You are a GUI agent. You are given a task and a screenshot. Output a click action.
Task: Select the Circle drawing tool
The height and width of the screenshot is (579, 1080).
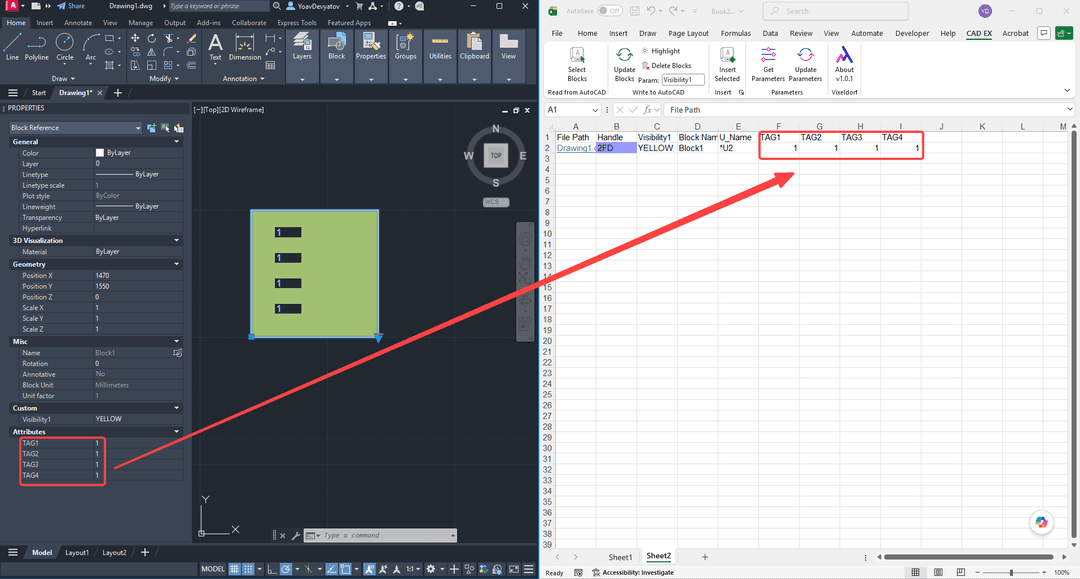[x=65, y=48]
